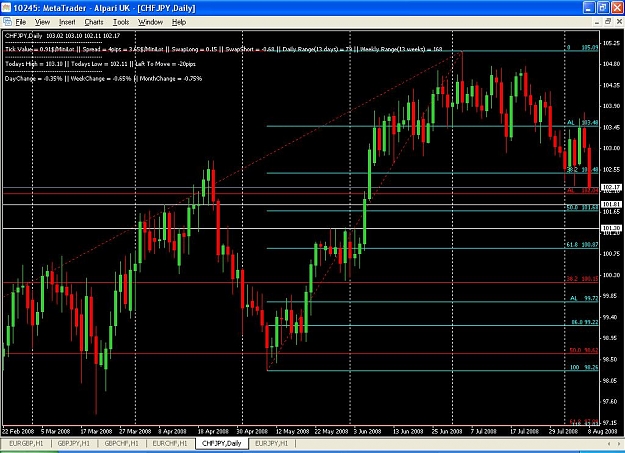Open the Window menu
This screenshot has height=453, width=625.
150,22
